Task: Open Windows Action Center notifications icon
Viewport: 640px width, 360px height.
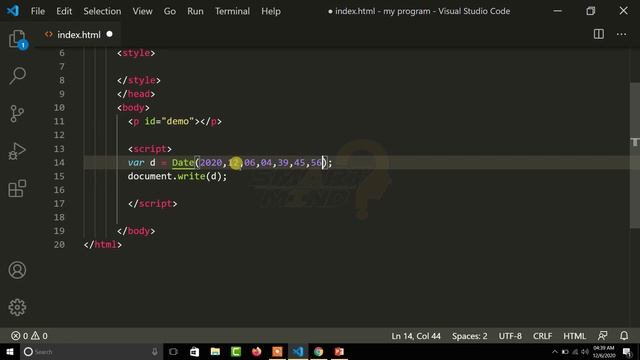Action: coord(628,352)
